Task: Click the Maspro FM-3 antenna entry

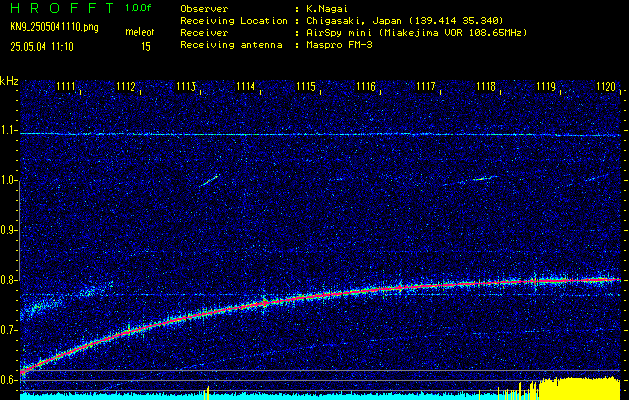Action: tap(338, 45)
